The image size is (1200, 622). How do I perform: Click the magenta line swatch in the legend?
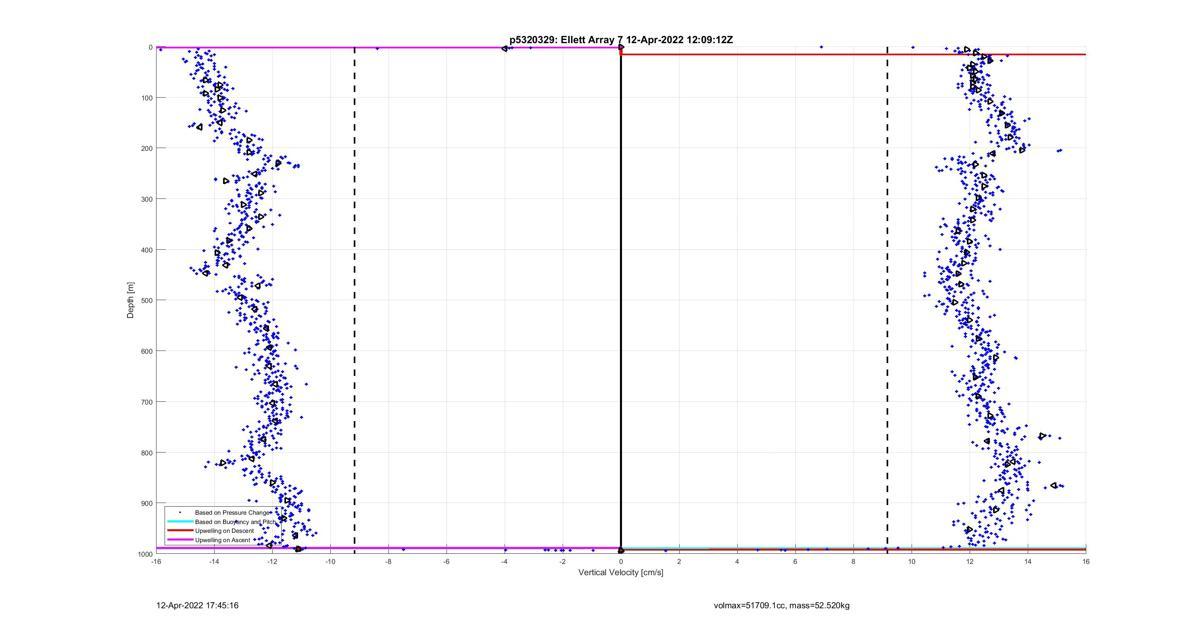180,540
